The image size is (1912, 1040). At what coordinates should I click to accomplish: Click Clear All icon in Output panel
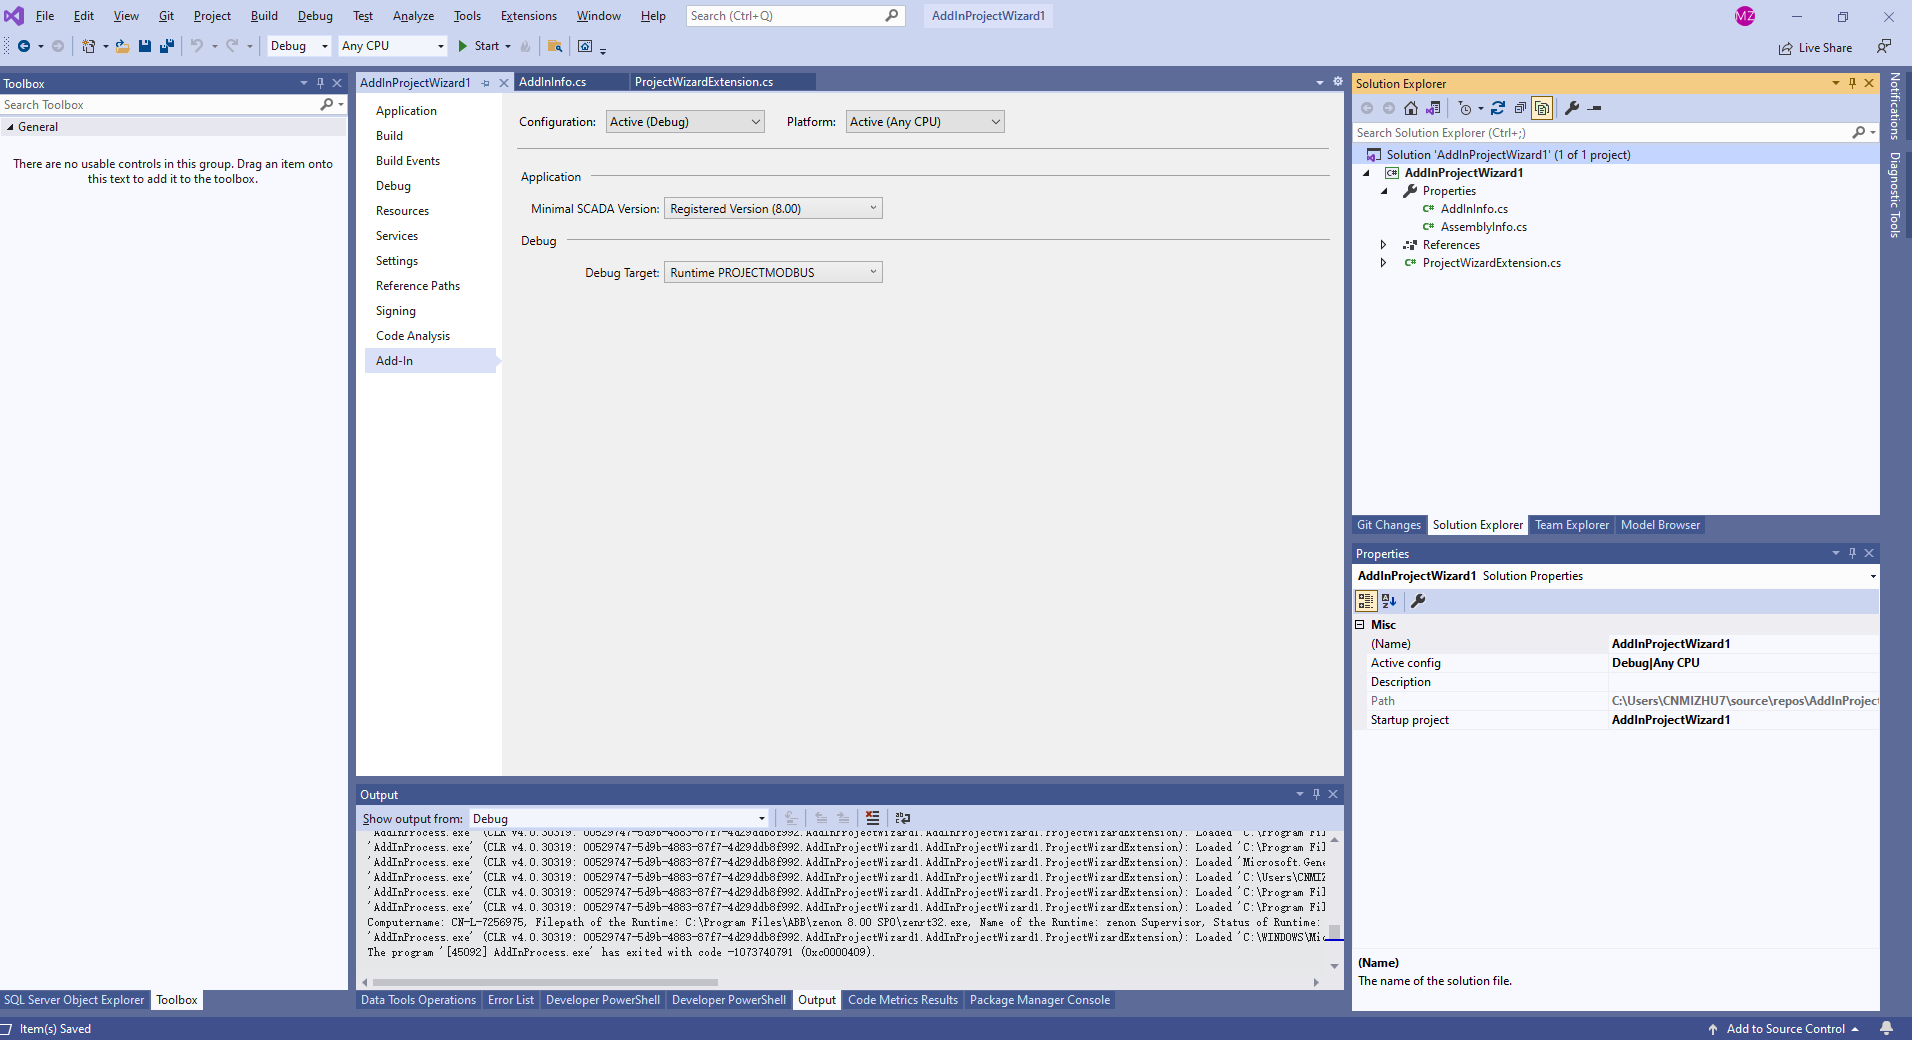pyautogui.click(x=873, y=818)
